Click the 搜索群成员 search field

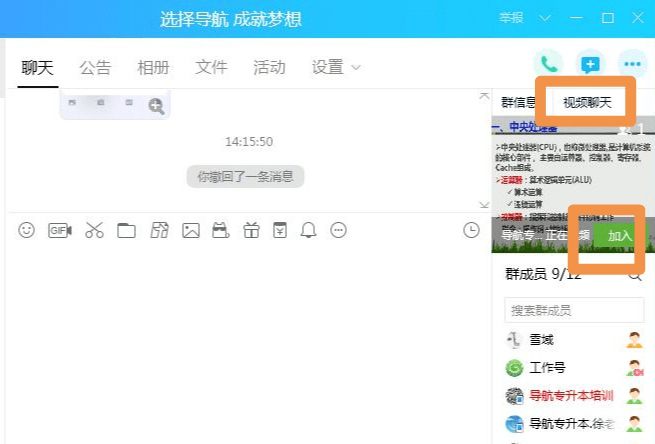[x=565, y=311]
